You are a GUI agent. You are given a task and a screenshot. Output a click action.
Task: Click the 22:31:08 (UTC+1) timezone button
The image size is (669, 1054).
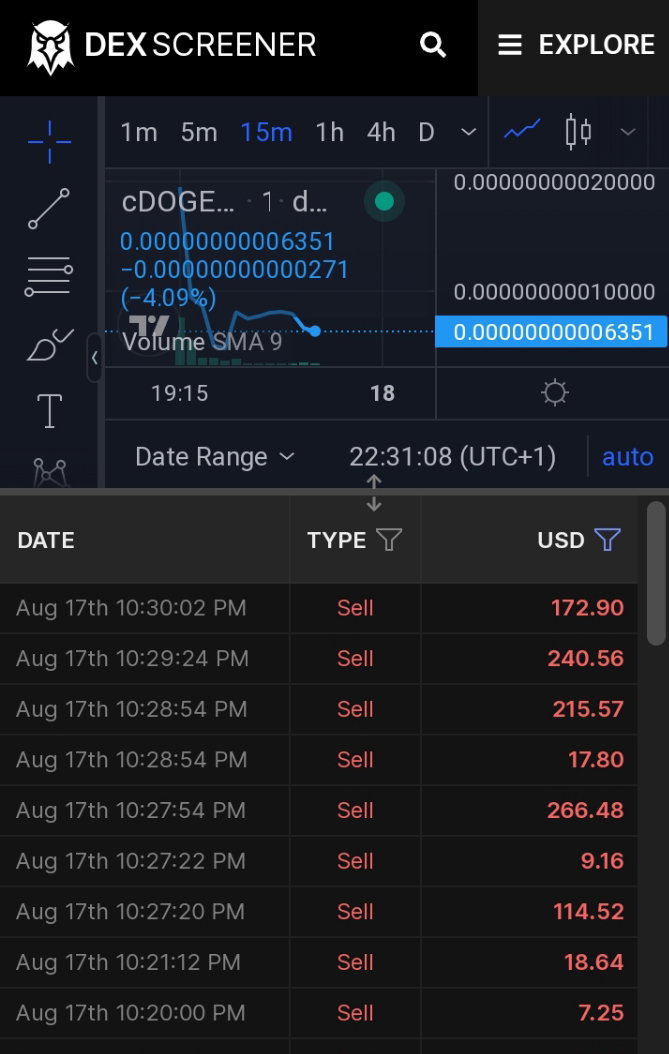coord(452,457)
